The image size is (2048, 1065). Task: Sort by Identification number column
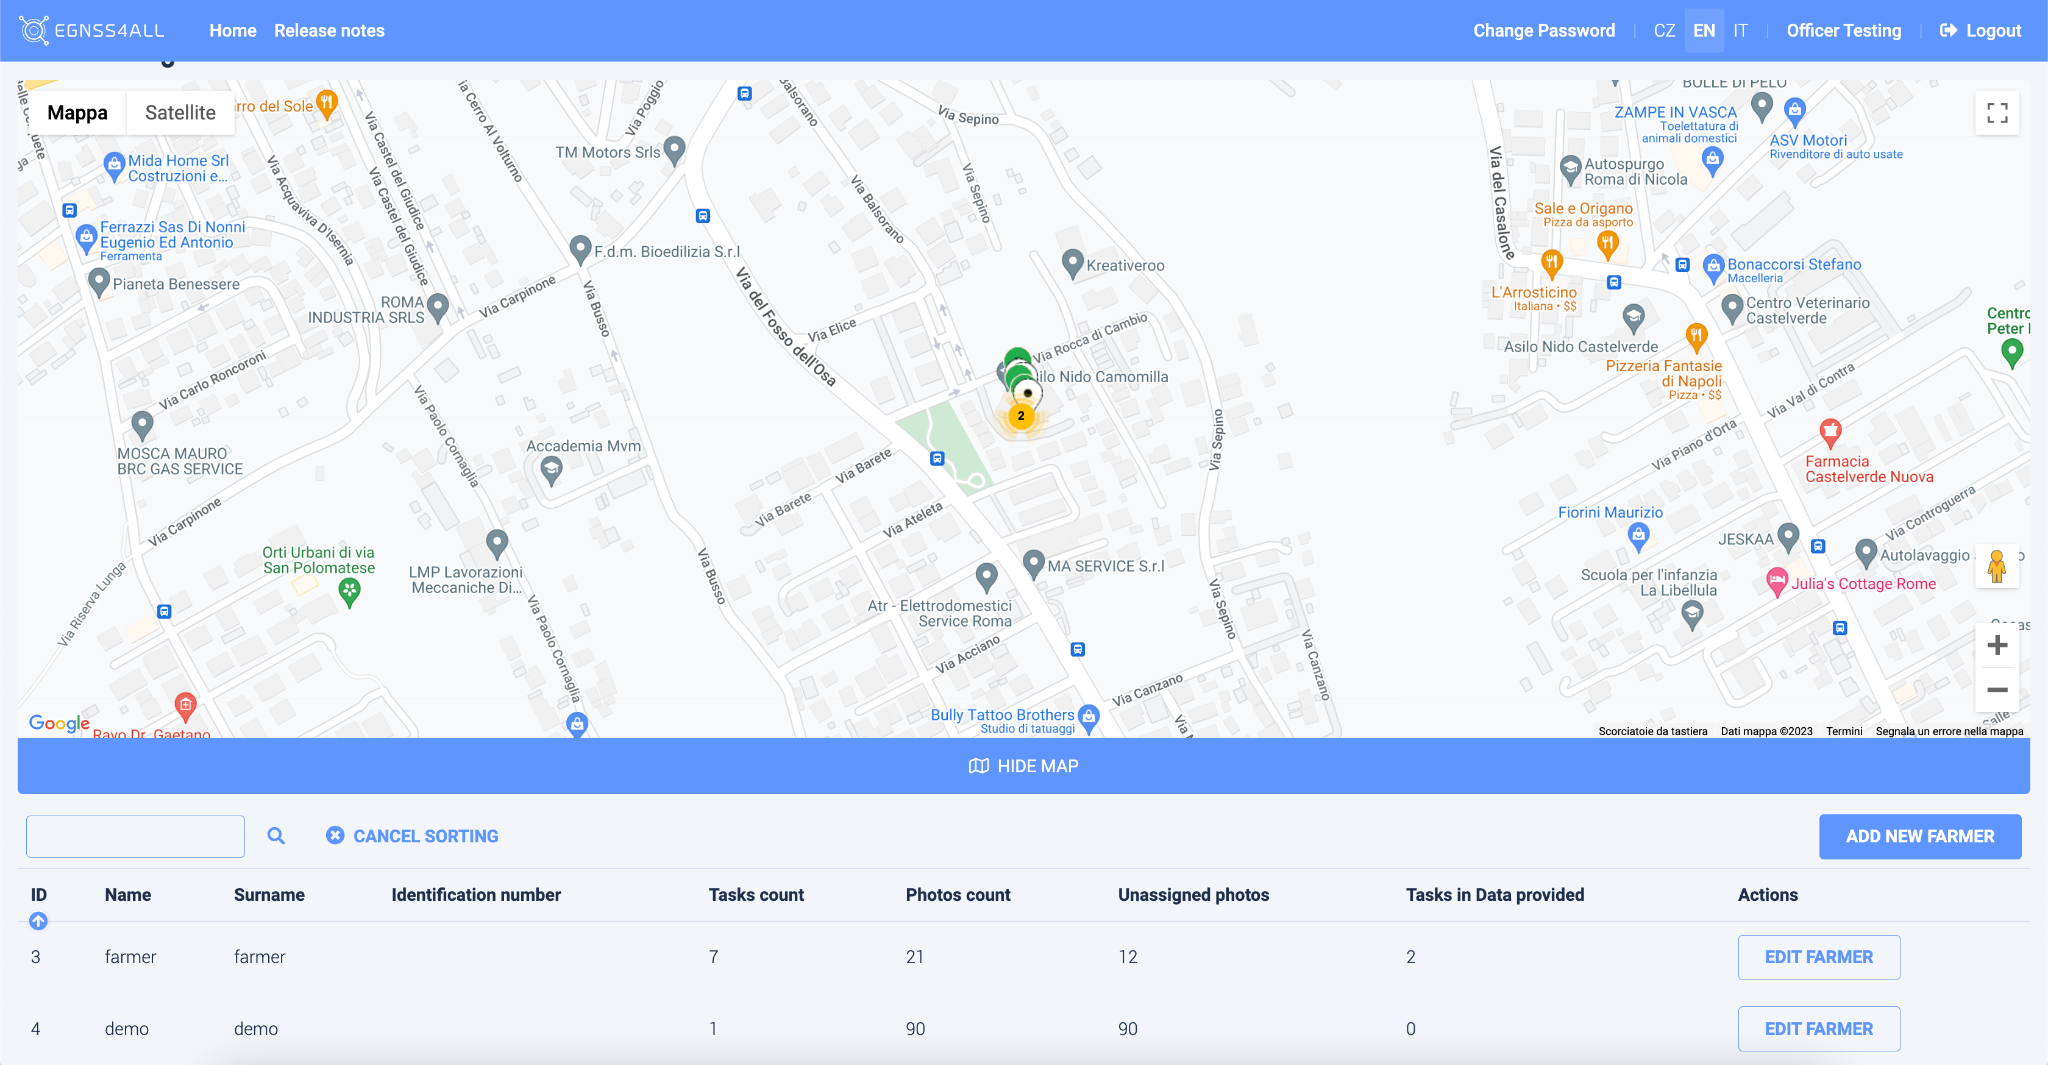(476, 895)
